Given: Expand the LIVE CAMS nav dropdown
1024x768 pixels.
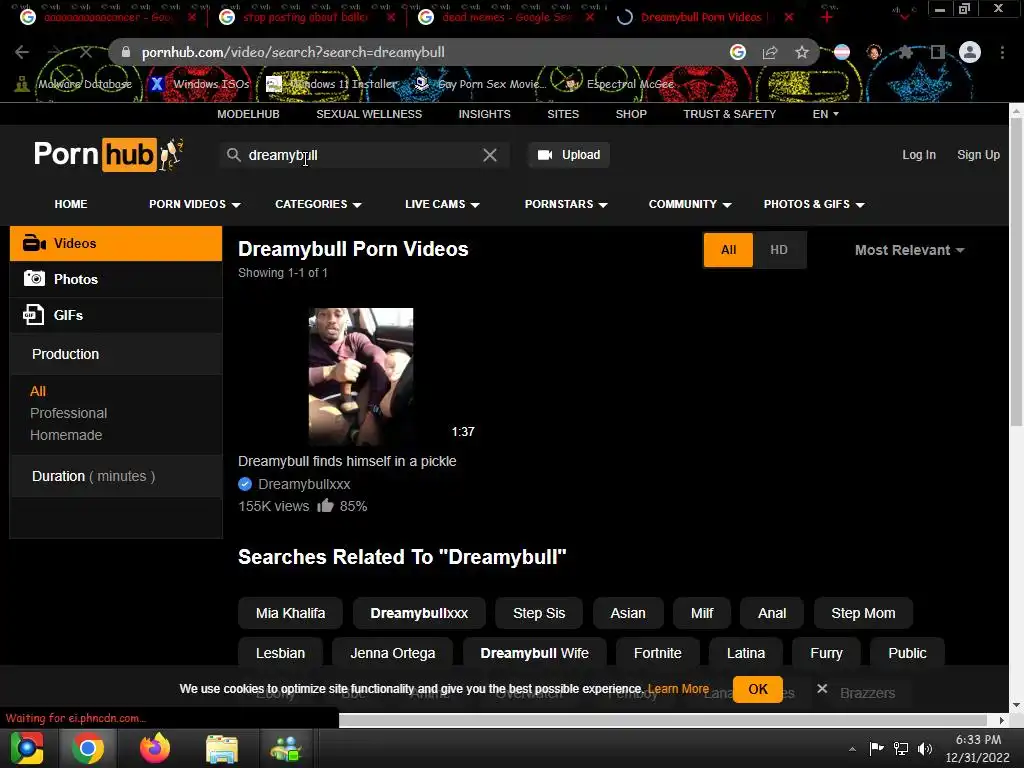Looking at the screenshot, I should coord(442,204).
